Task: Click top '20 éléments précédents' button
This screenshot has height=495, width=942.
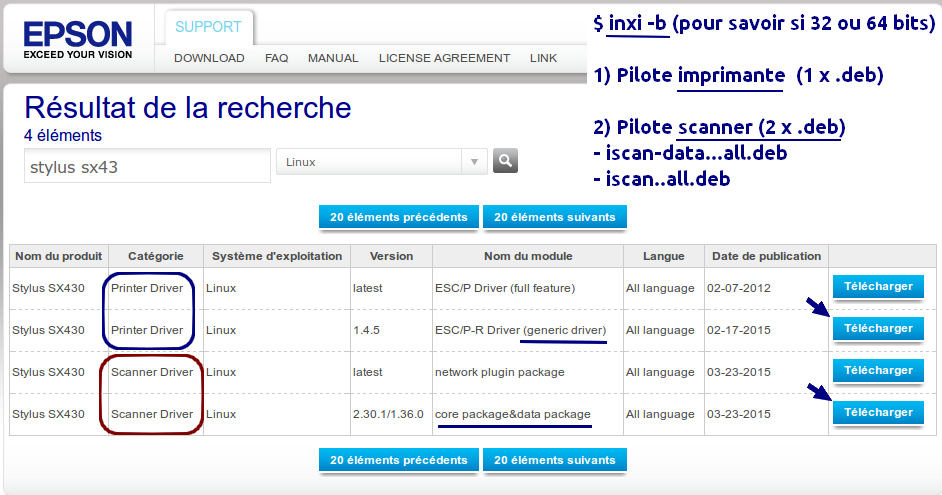Action: [398, 217]
